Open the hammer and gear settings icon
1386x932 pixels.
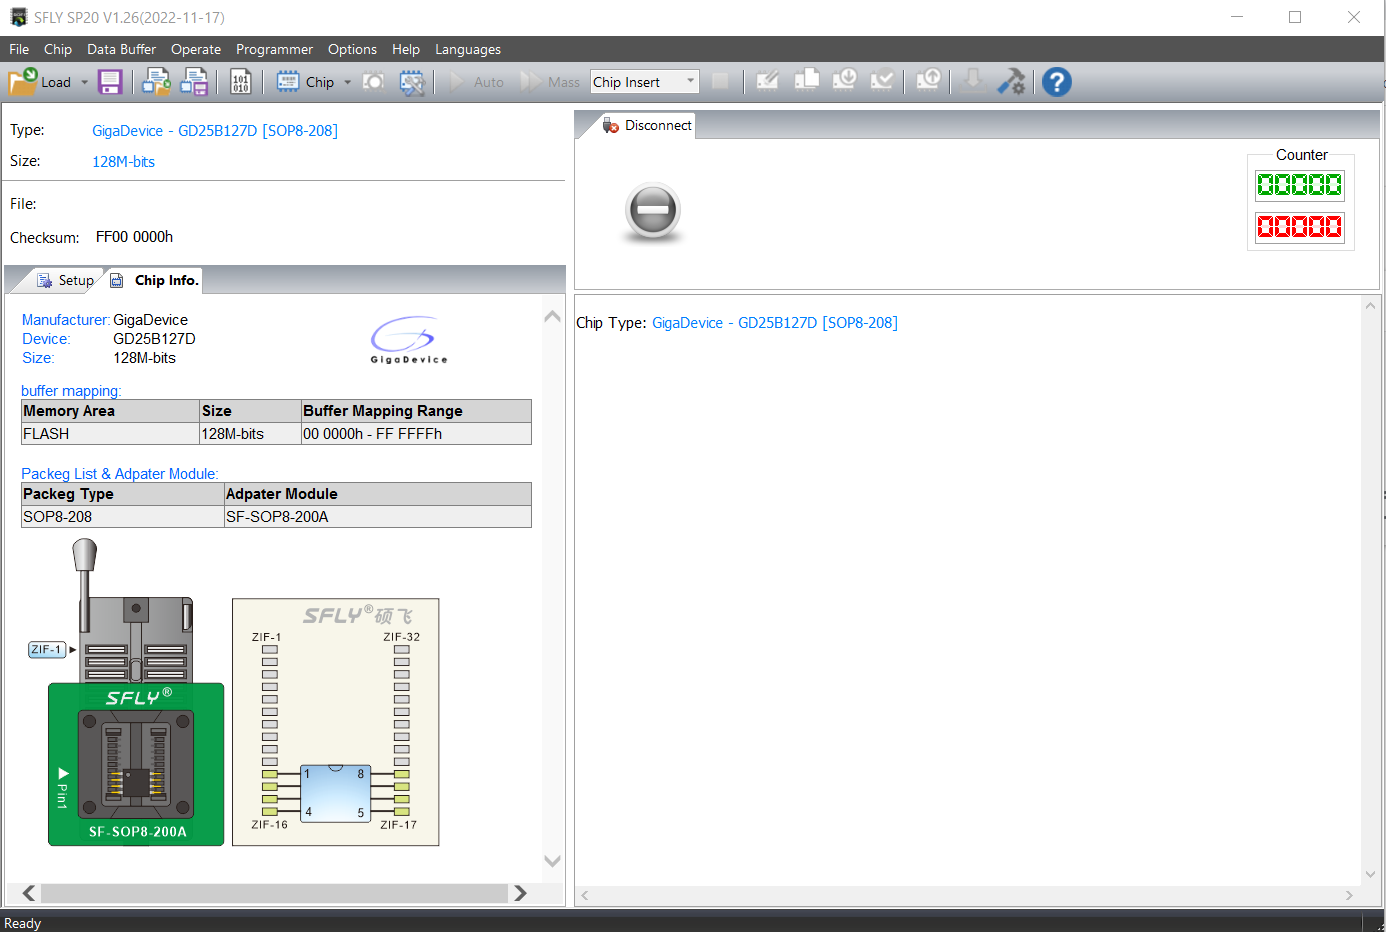(x=1011, y=82)
